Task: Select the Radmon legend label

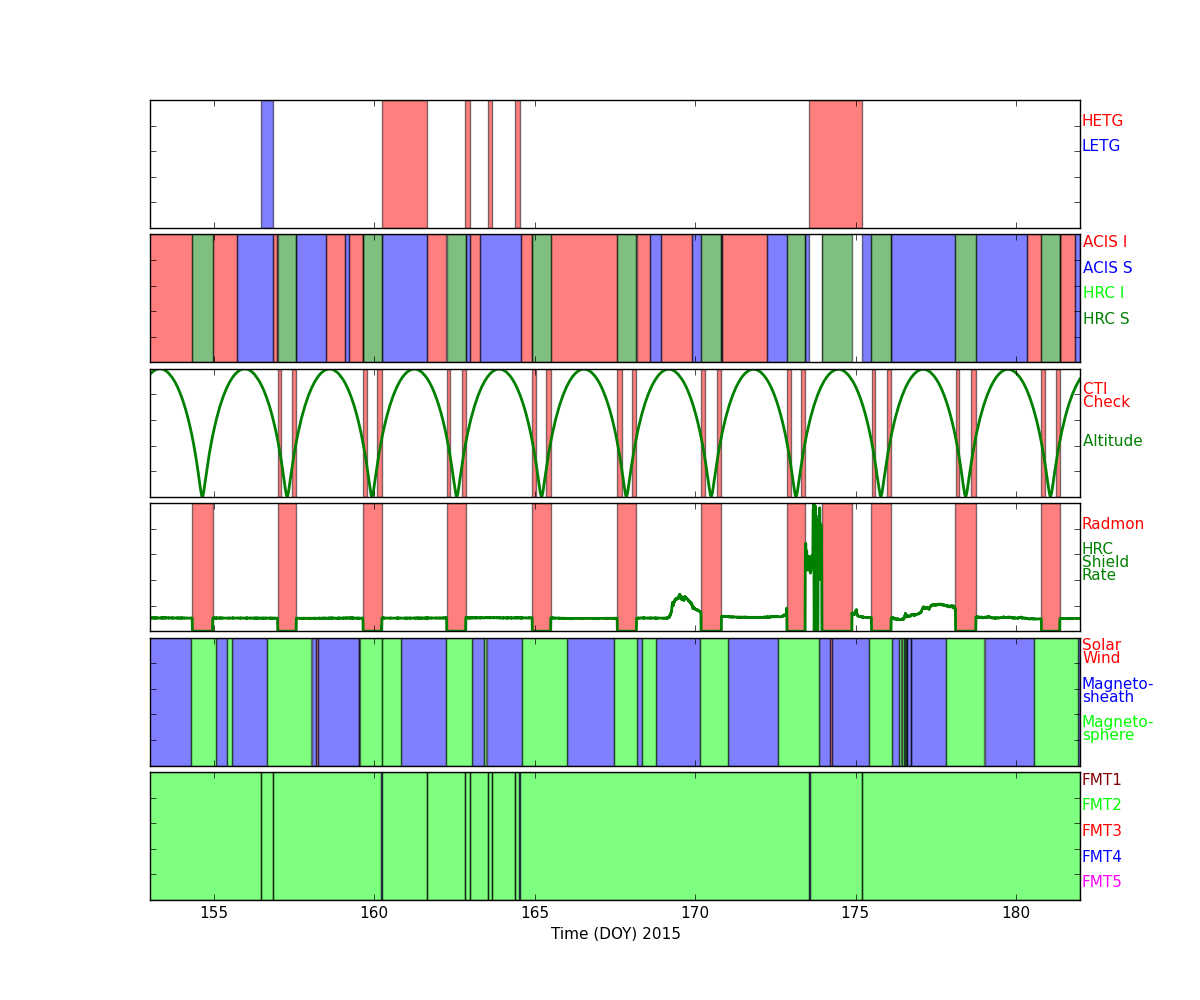Action: pyautogui.click(x=1113, y=524)
